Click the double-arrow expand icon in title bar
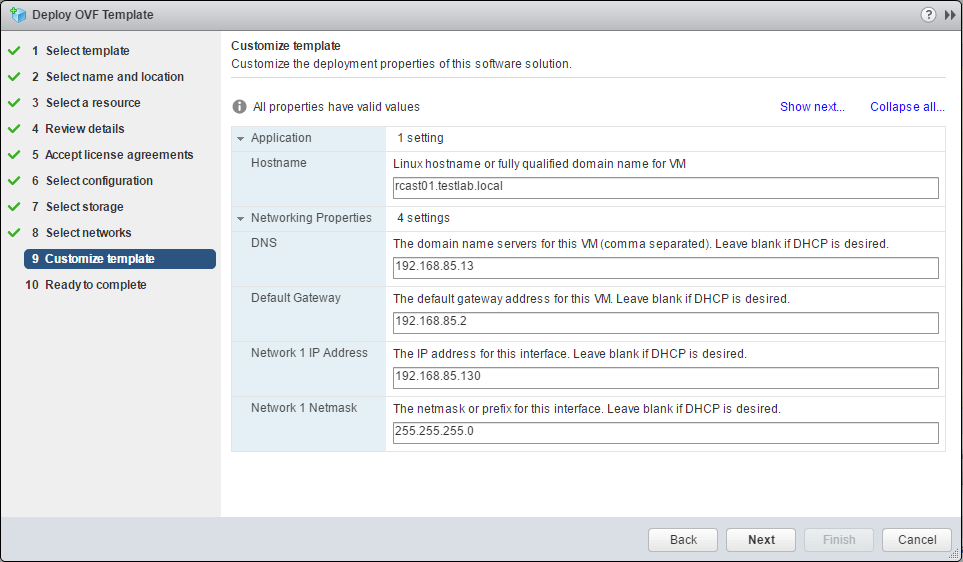Image resolution: width=963 pixels, height=562 pixels. click(x=949, y=15)
